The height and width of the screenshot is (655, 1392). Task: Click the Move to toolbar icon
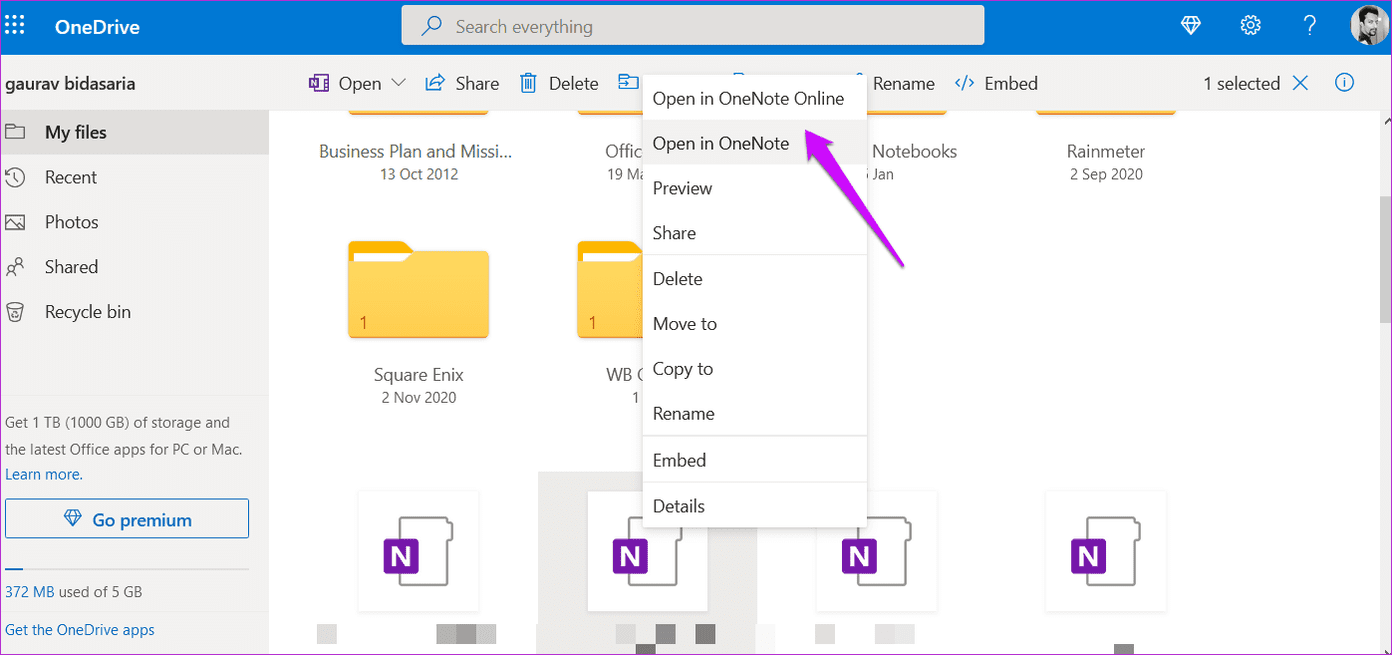628,82
